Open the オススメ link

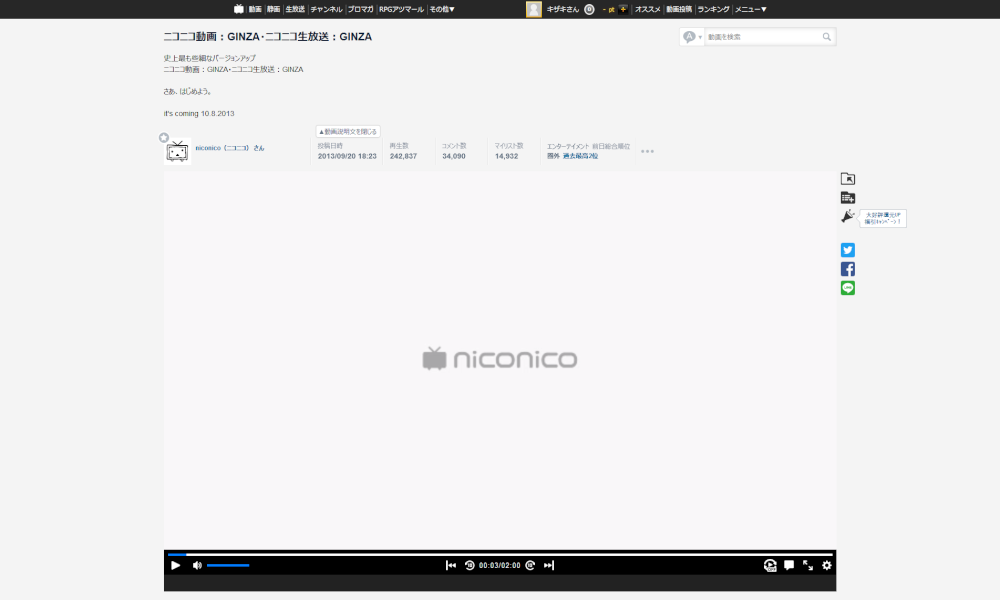coord(647,9)
